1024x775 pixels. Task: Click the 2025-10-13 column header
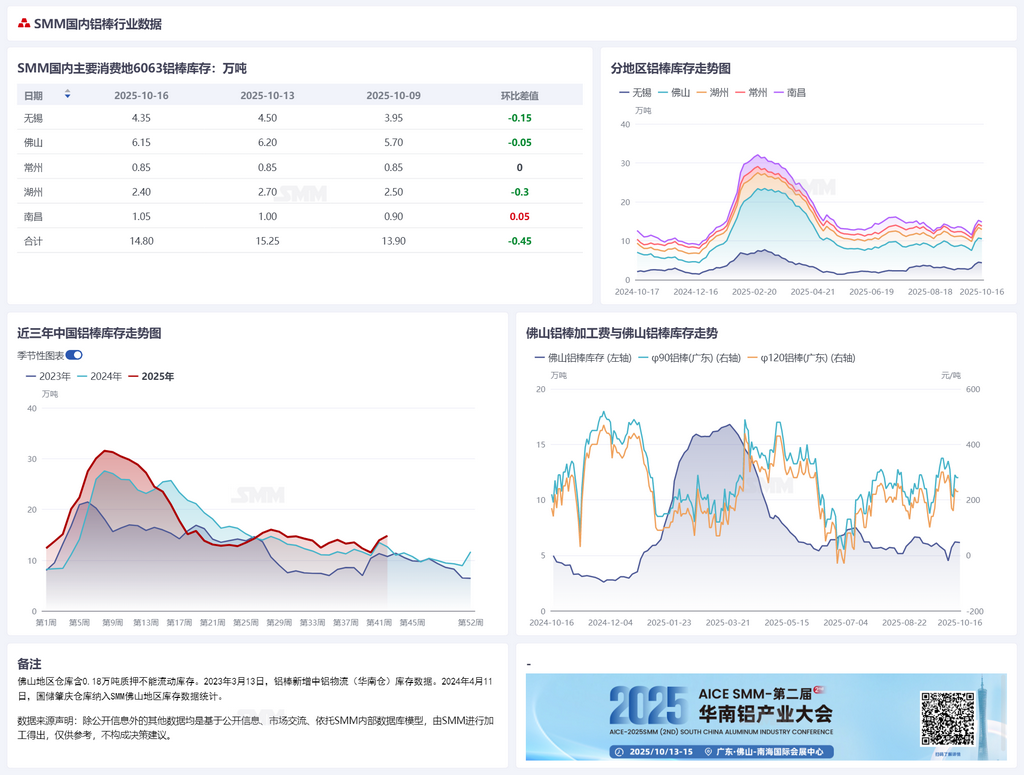pyautogui.click(x=267, y=96)
